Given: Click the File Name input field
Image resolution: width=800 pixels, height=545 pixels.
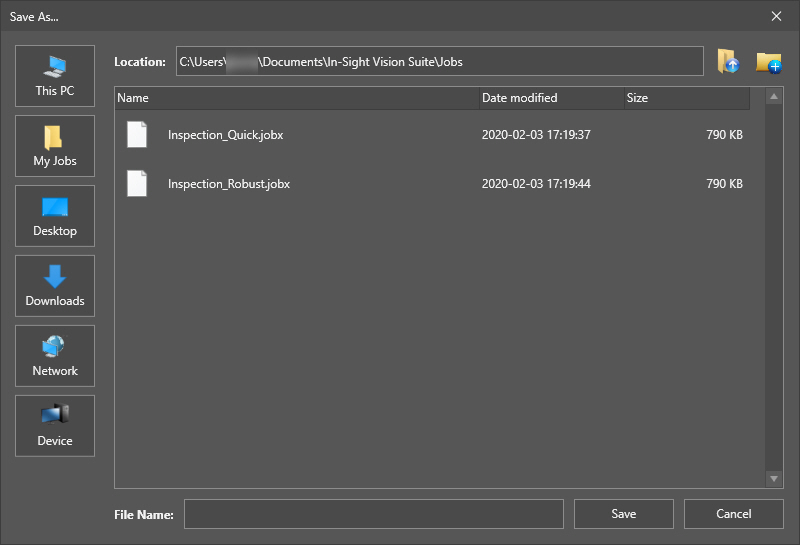Looking at the screenshot, I should point(374,514).
